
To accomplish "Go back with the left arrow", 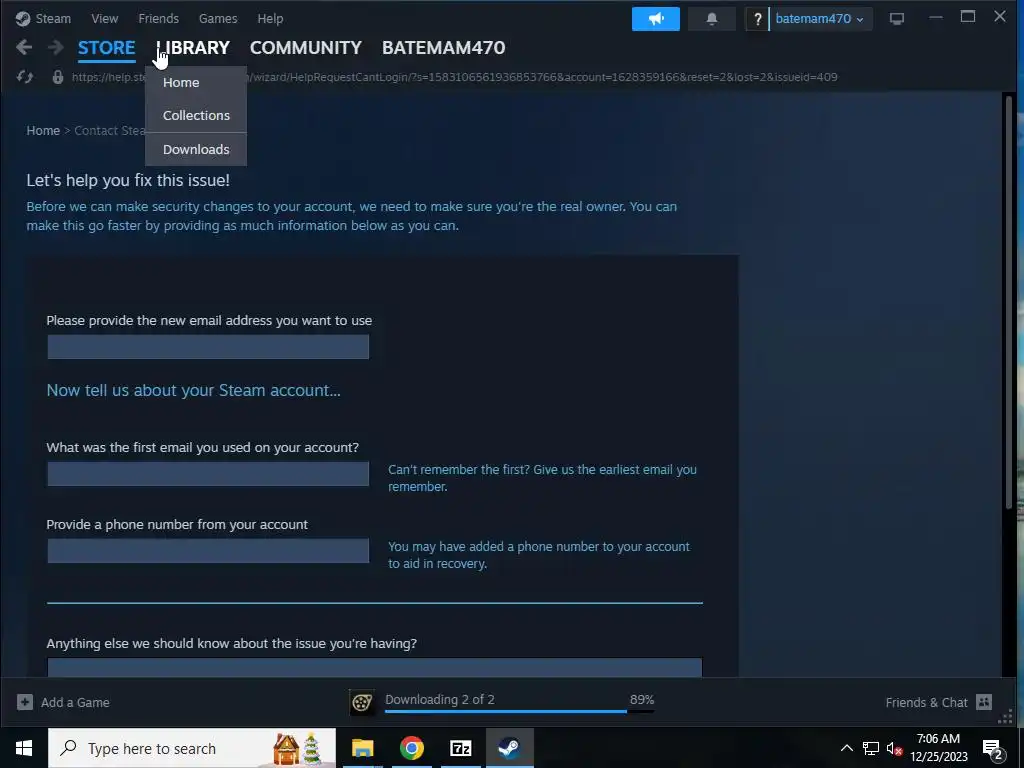I will pos(24,47).
